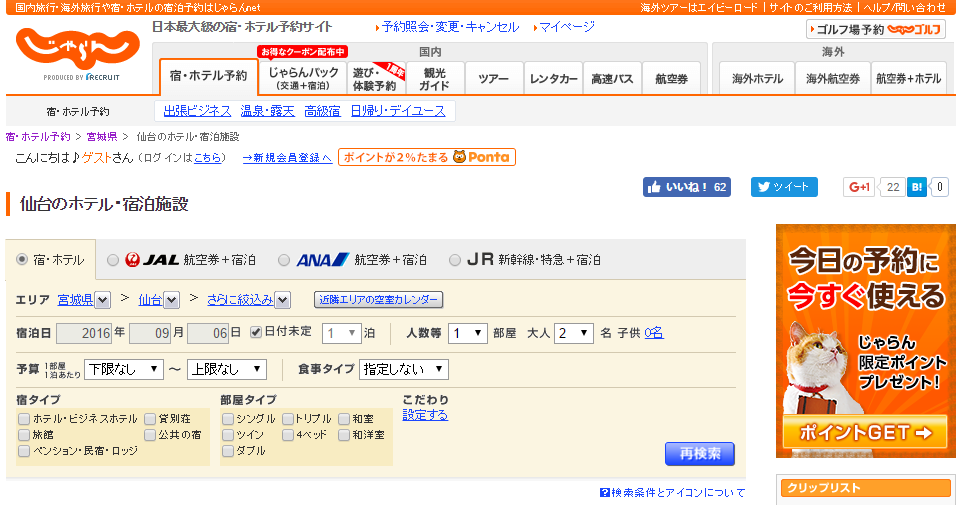Switch to the 海外ホテル tab
The height and width of the screenshot is (505, 973).
pyautogui.click(x=757, y=78)
